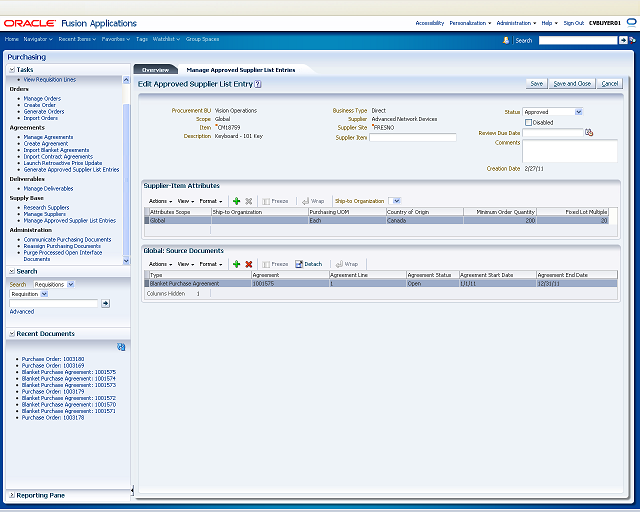Open the Tags link in navigation bar
640x512 pixels.
[x=142, y=39]
